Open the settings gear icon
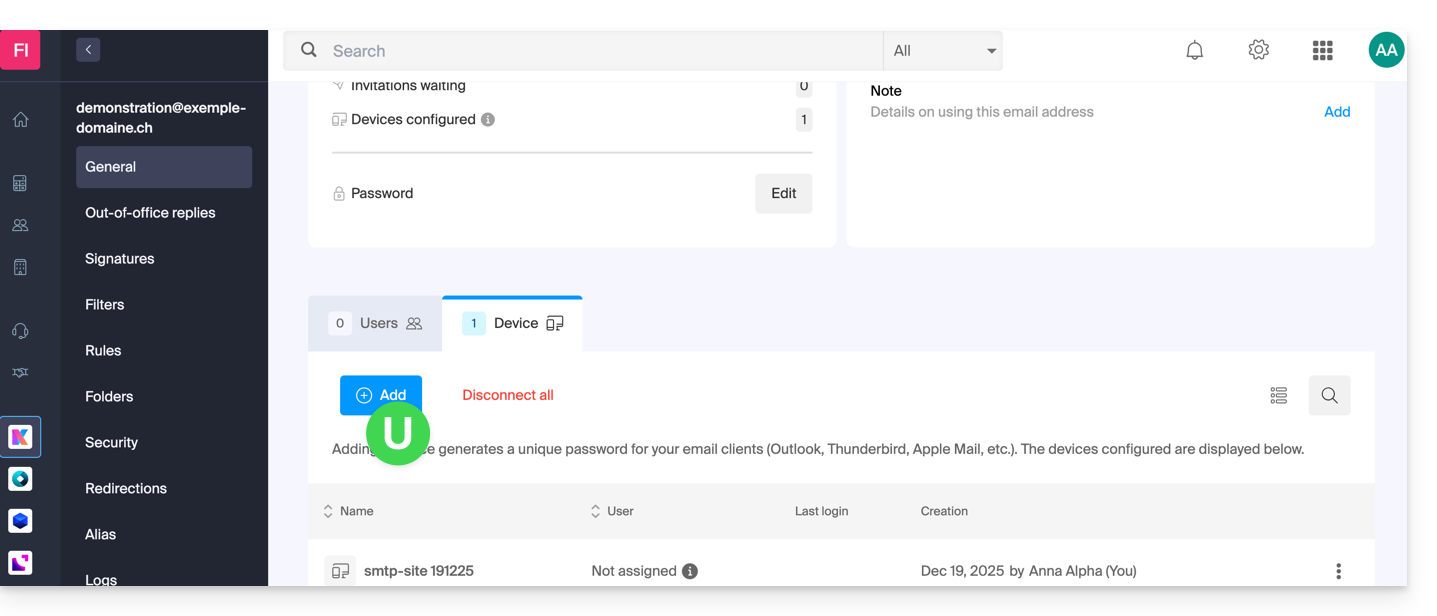Viewport: 1437px width, 616px height. pos(1258,50)
